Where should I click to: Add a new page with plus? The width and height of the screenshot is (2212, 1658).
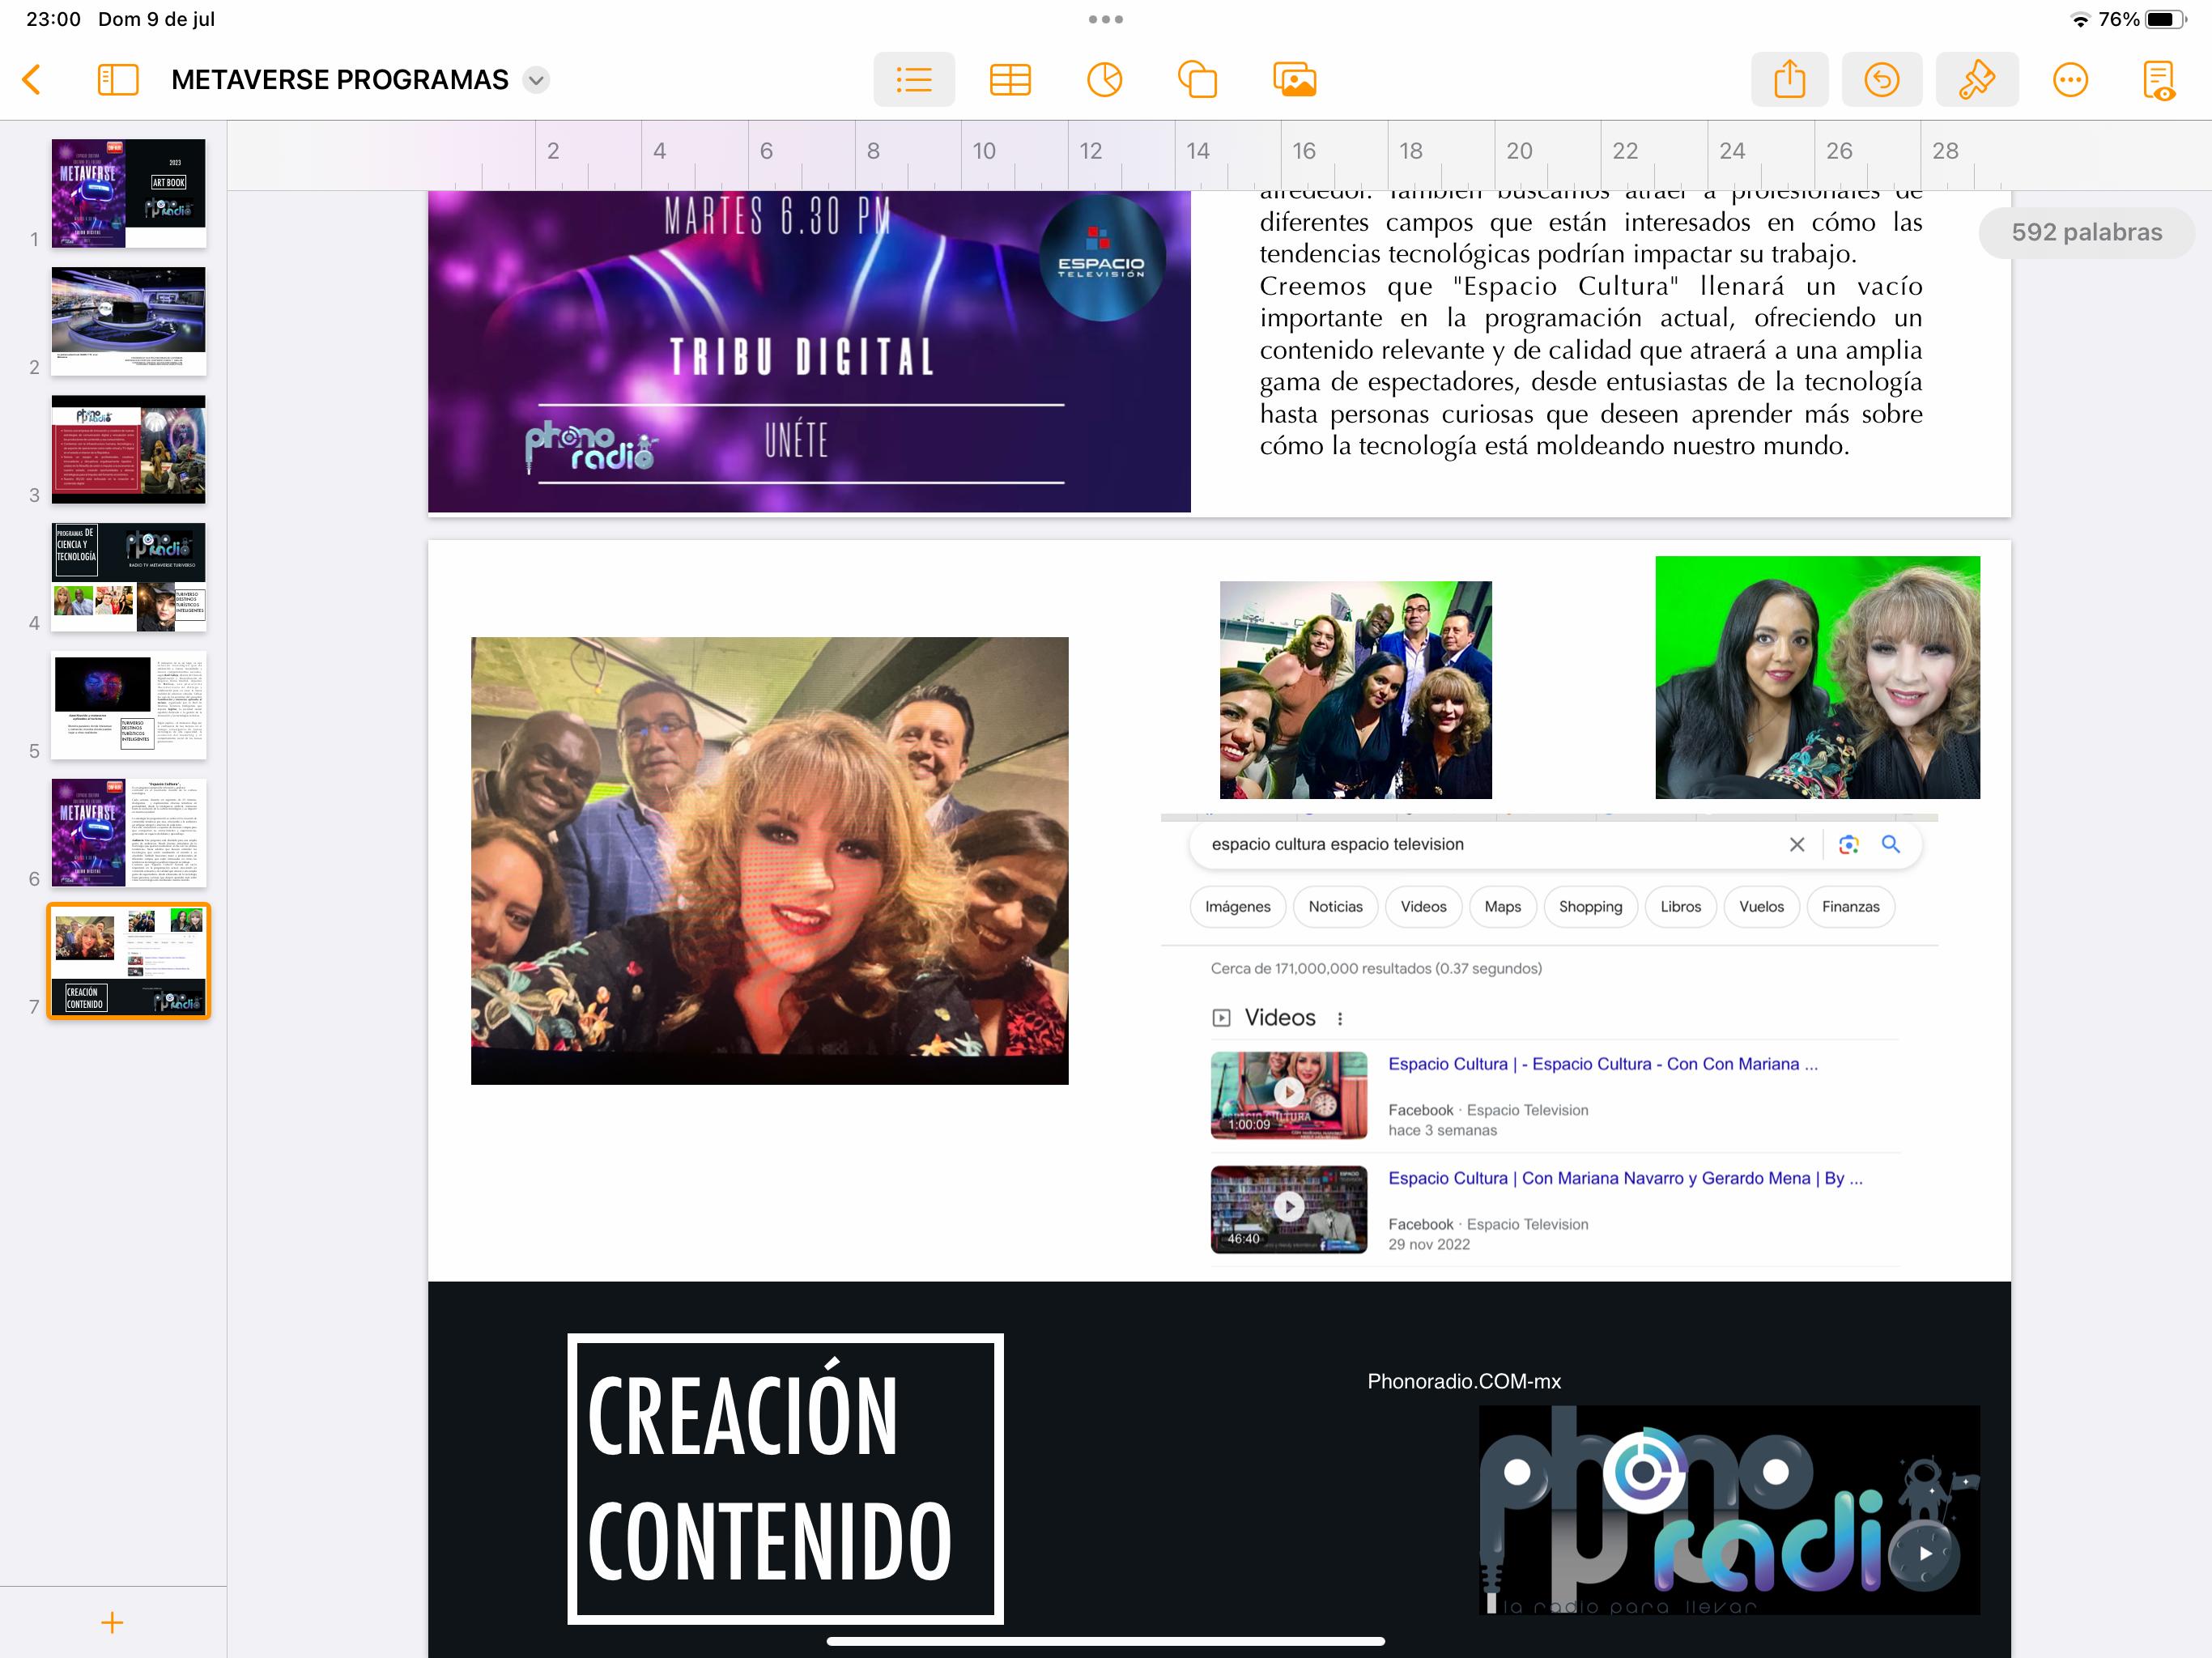112,1622
